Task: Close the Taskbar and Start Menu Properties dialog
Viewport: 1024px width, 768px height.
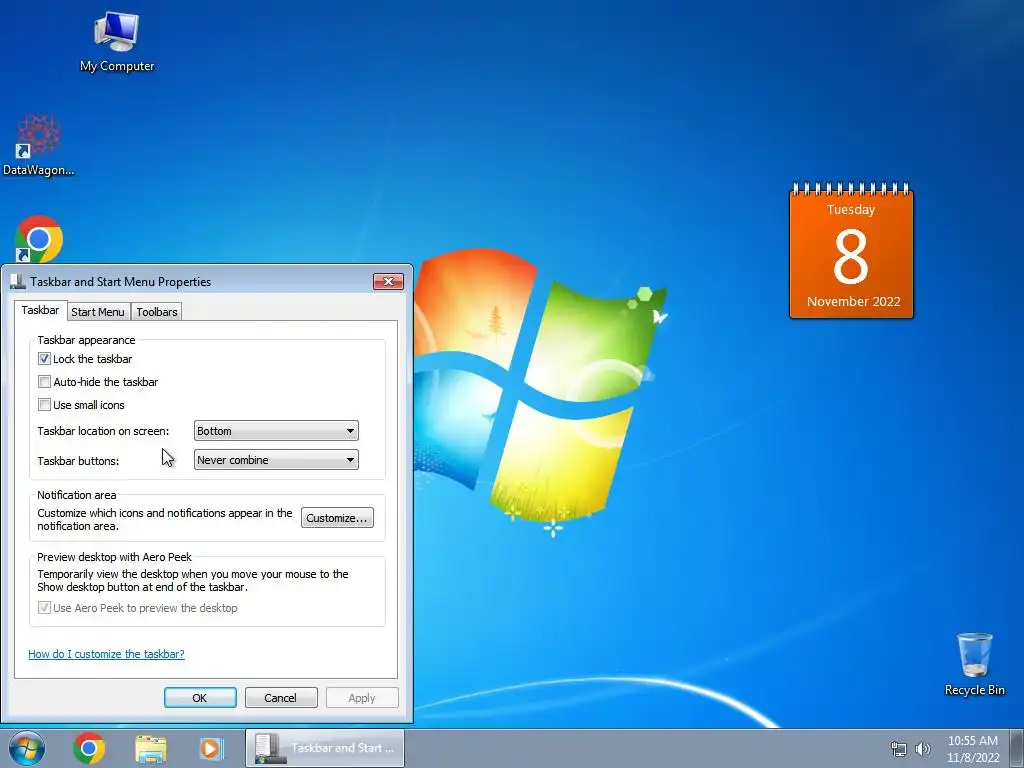Action: click(389, 281)
